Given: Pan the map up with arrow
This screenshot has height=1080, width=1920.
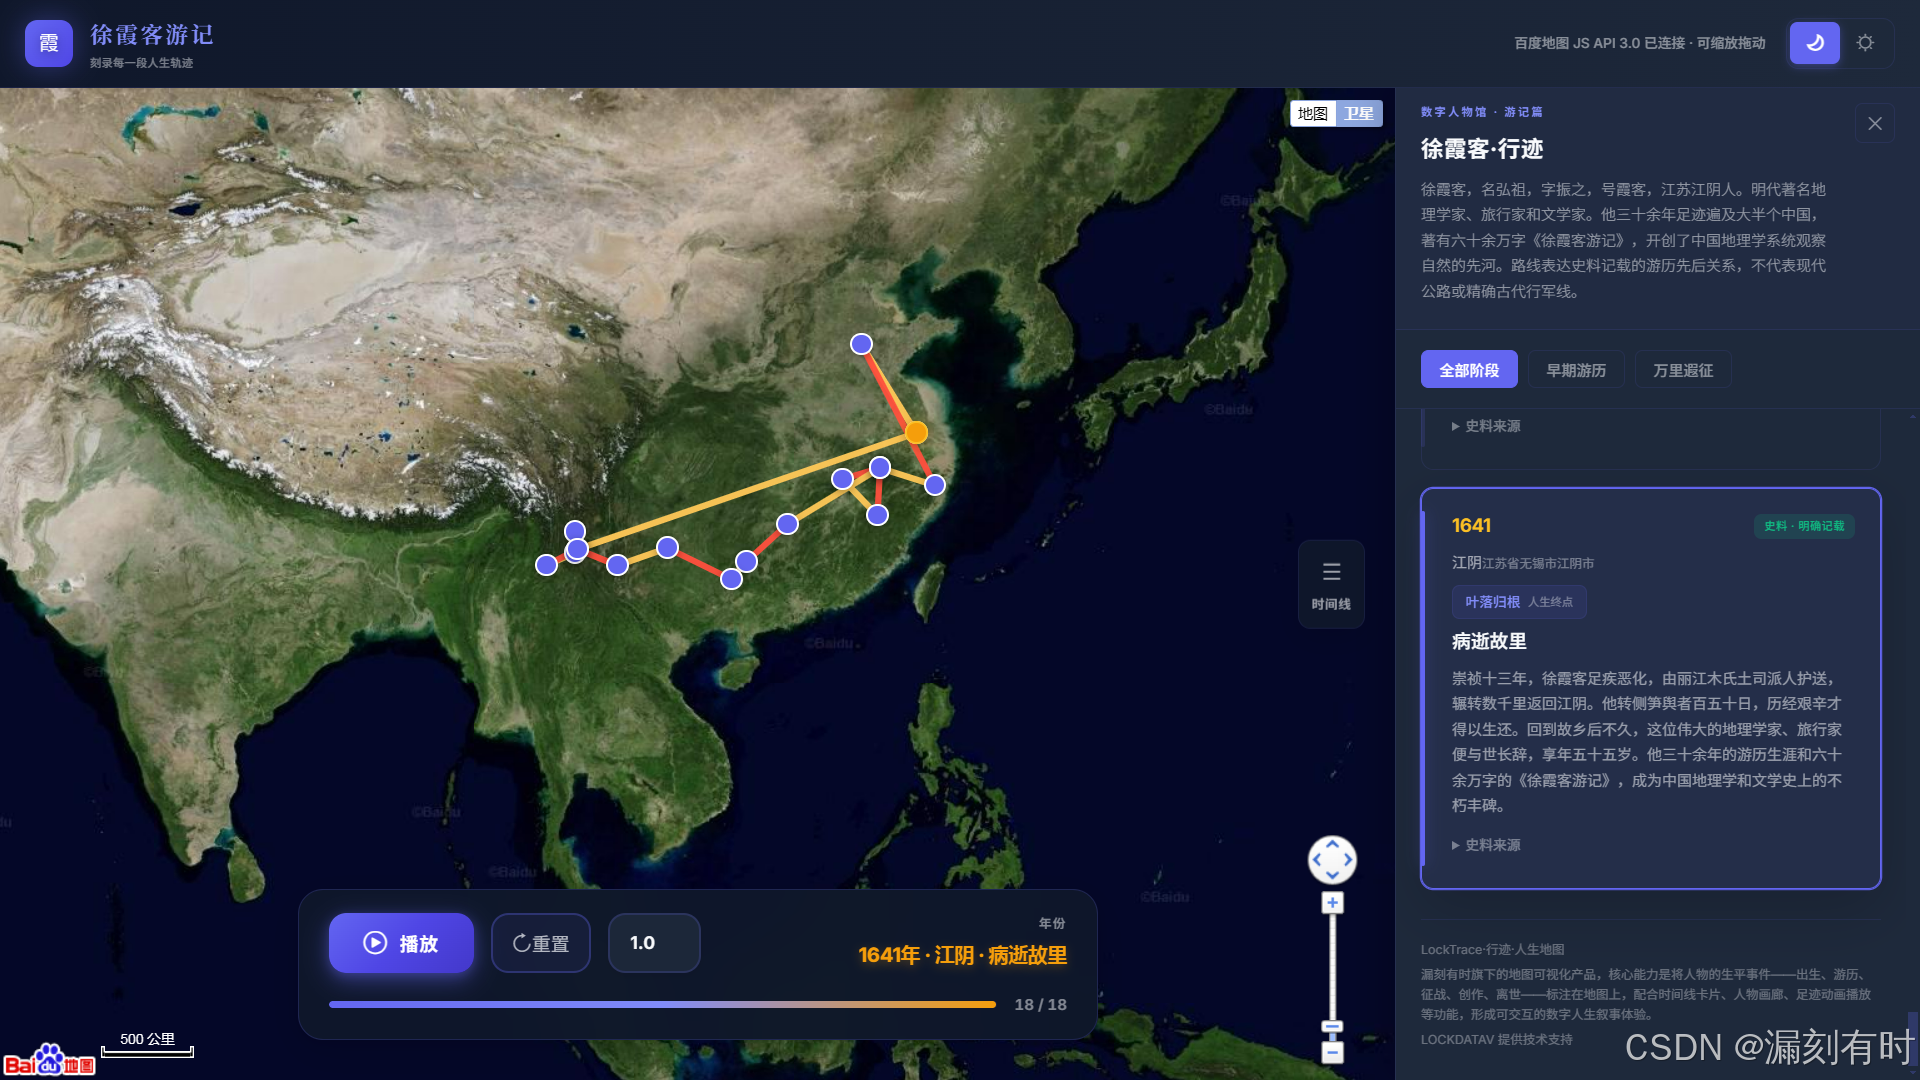Looking at the screenshot, I should pos(1332,844).
